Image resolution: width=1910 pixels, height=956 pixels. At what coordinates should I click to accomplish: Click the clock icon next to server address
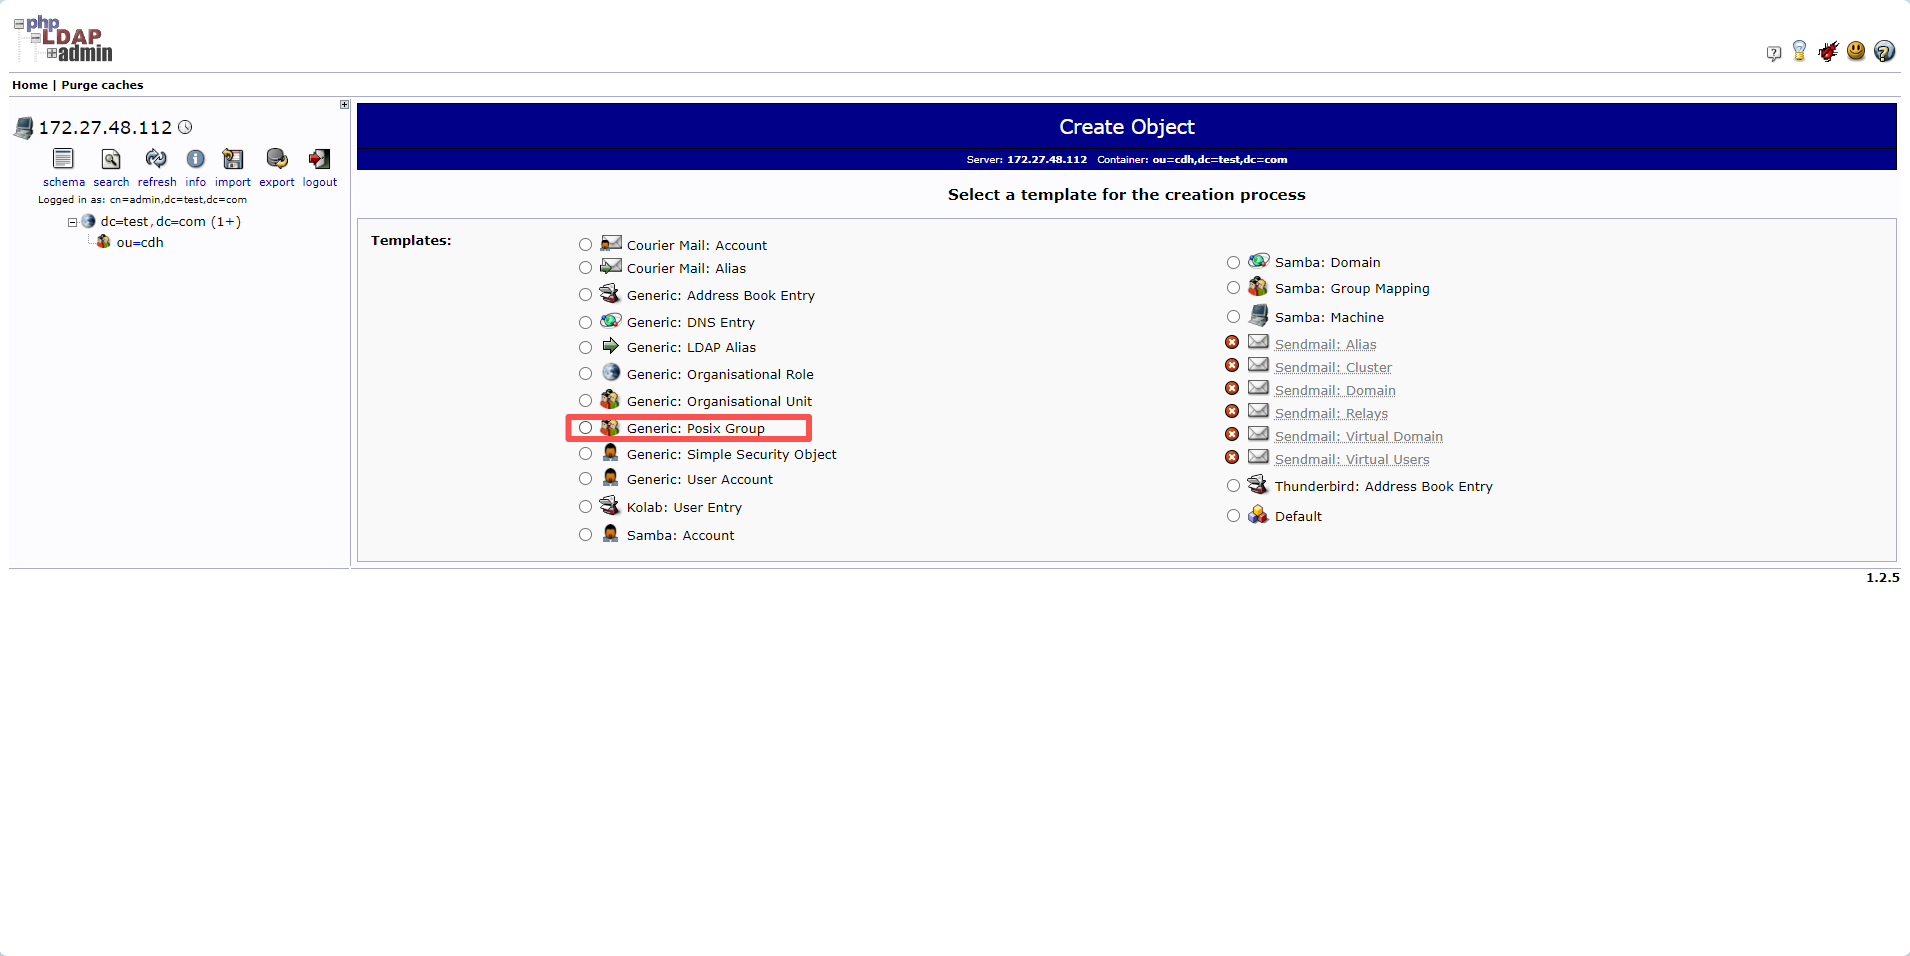(185, 127)
